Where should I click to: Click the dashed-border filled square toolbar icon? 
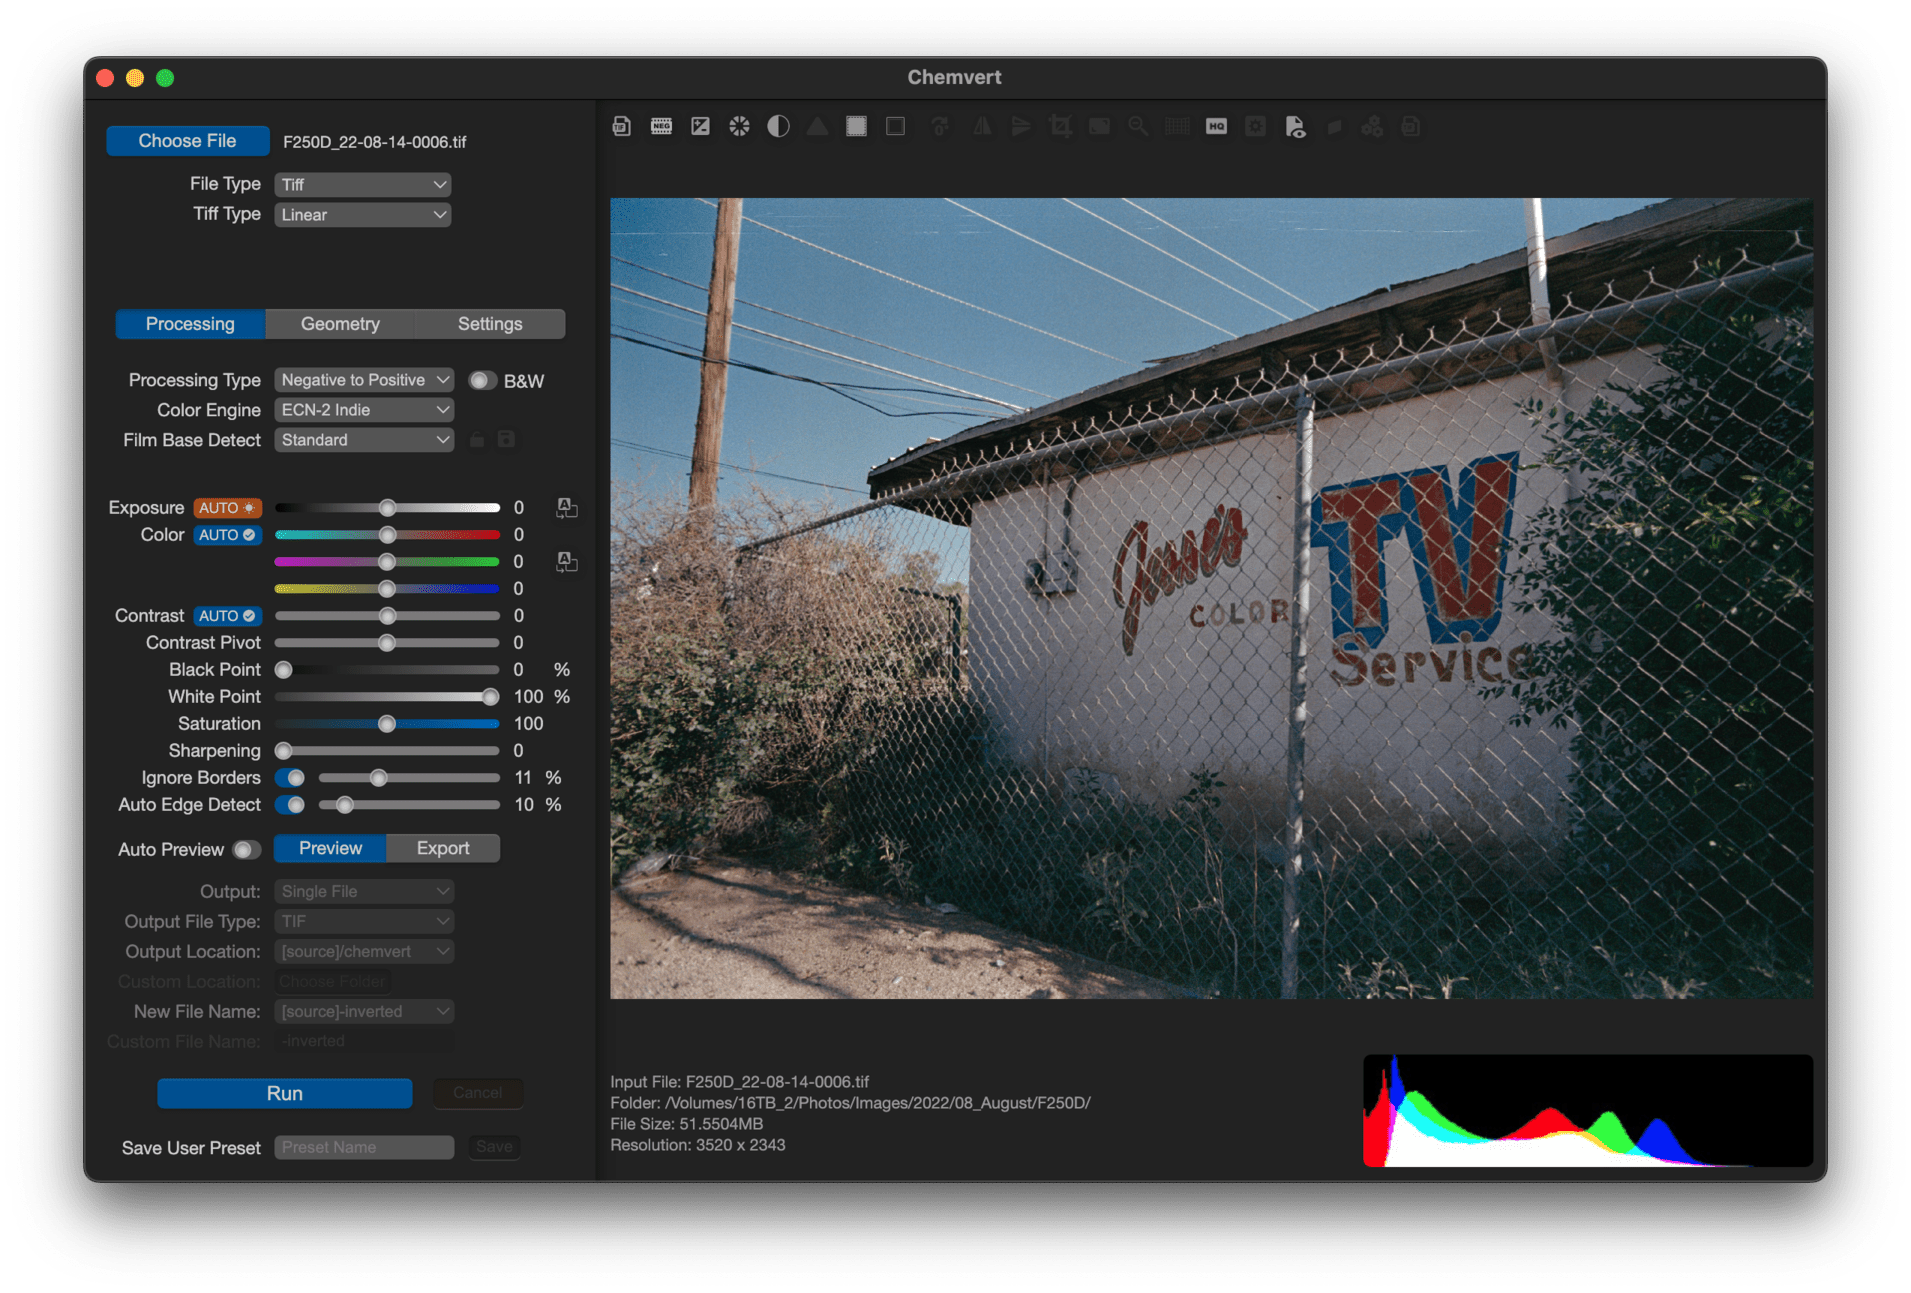click(856, 127)
